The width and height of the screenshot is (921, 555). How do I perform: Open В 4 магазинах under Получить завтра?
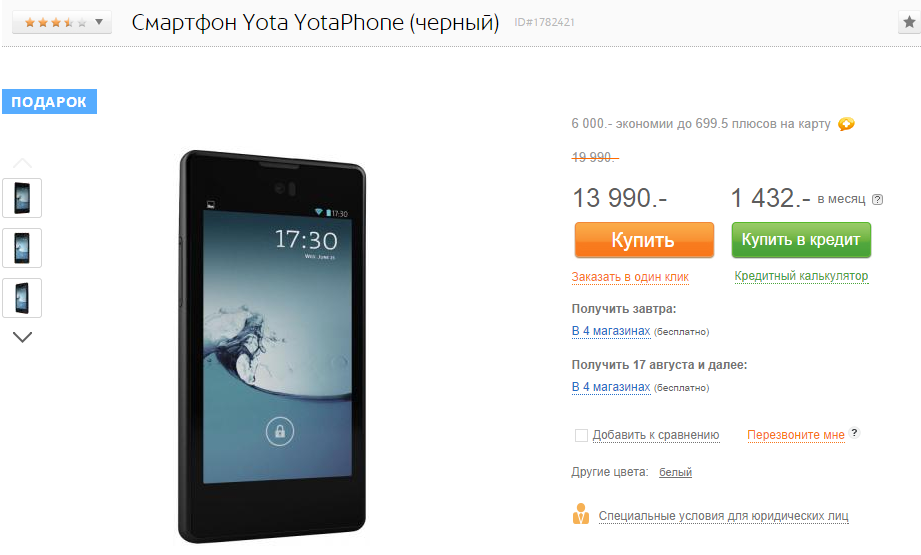tap(611, 331)
